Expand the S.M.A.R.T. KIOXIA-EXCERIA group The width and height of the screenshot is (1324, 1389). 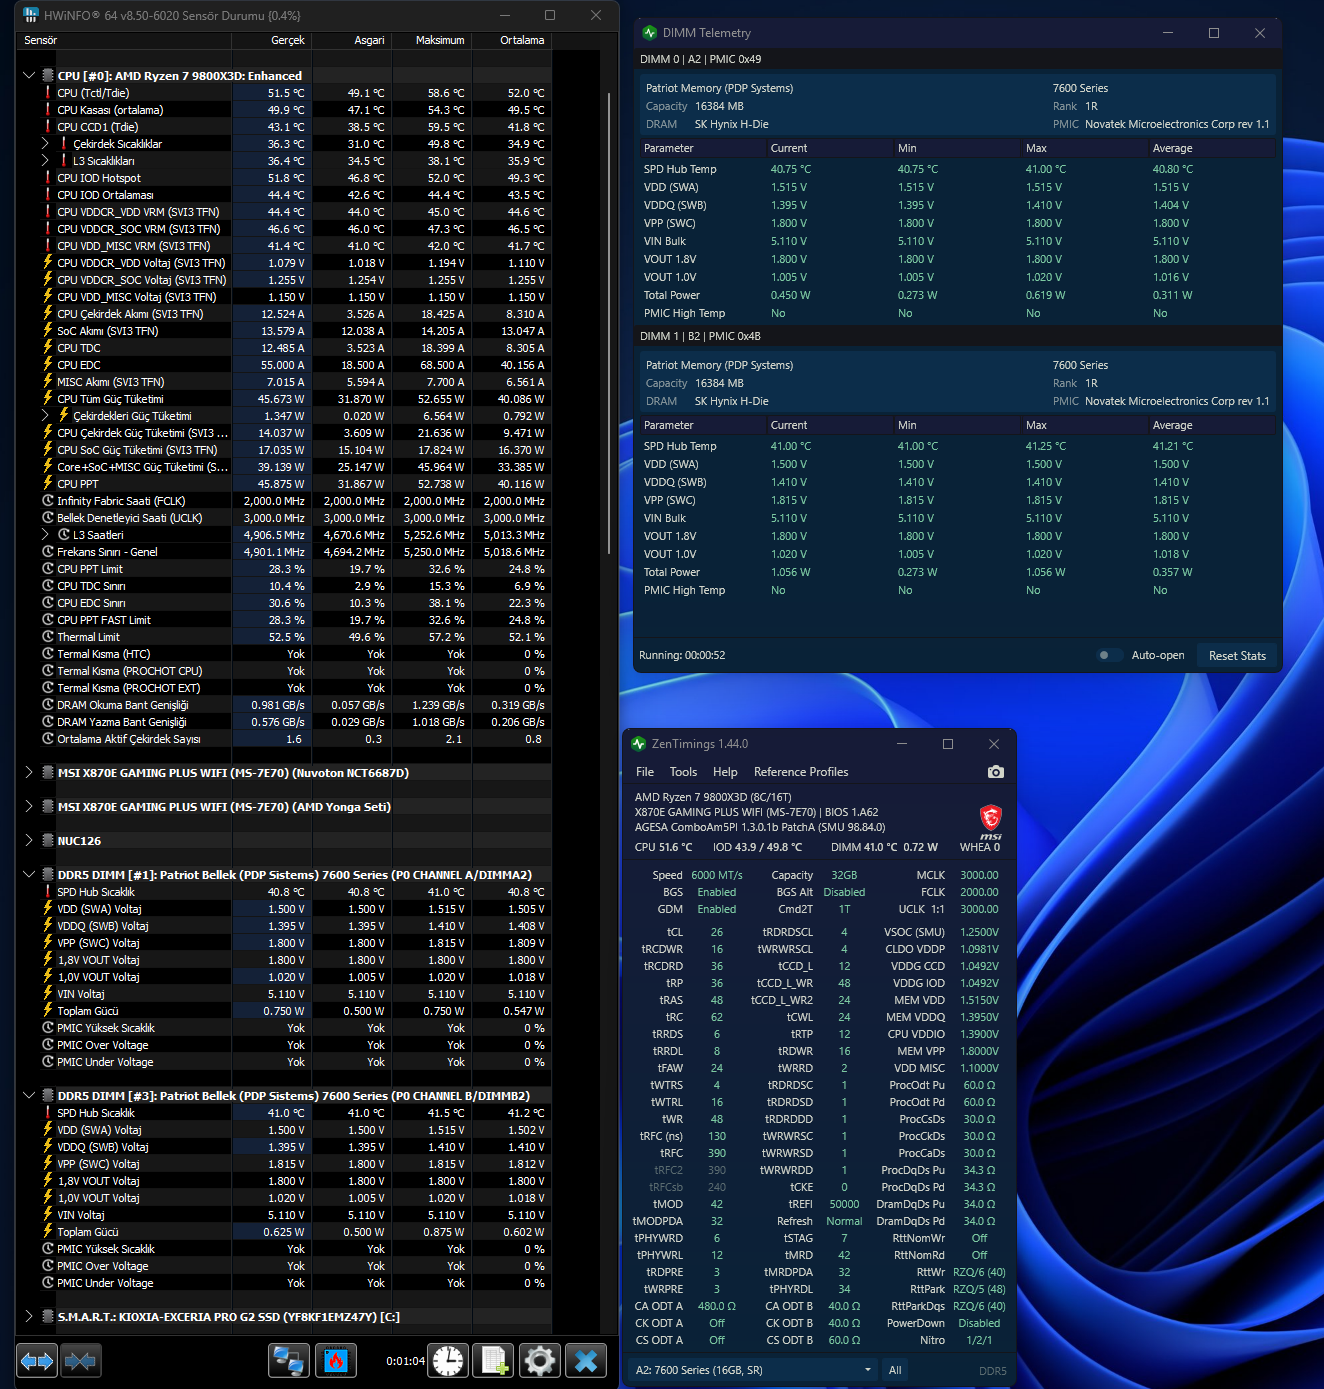tap(29, 1317)
